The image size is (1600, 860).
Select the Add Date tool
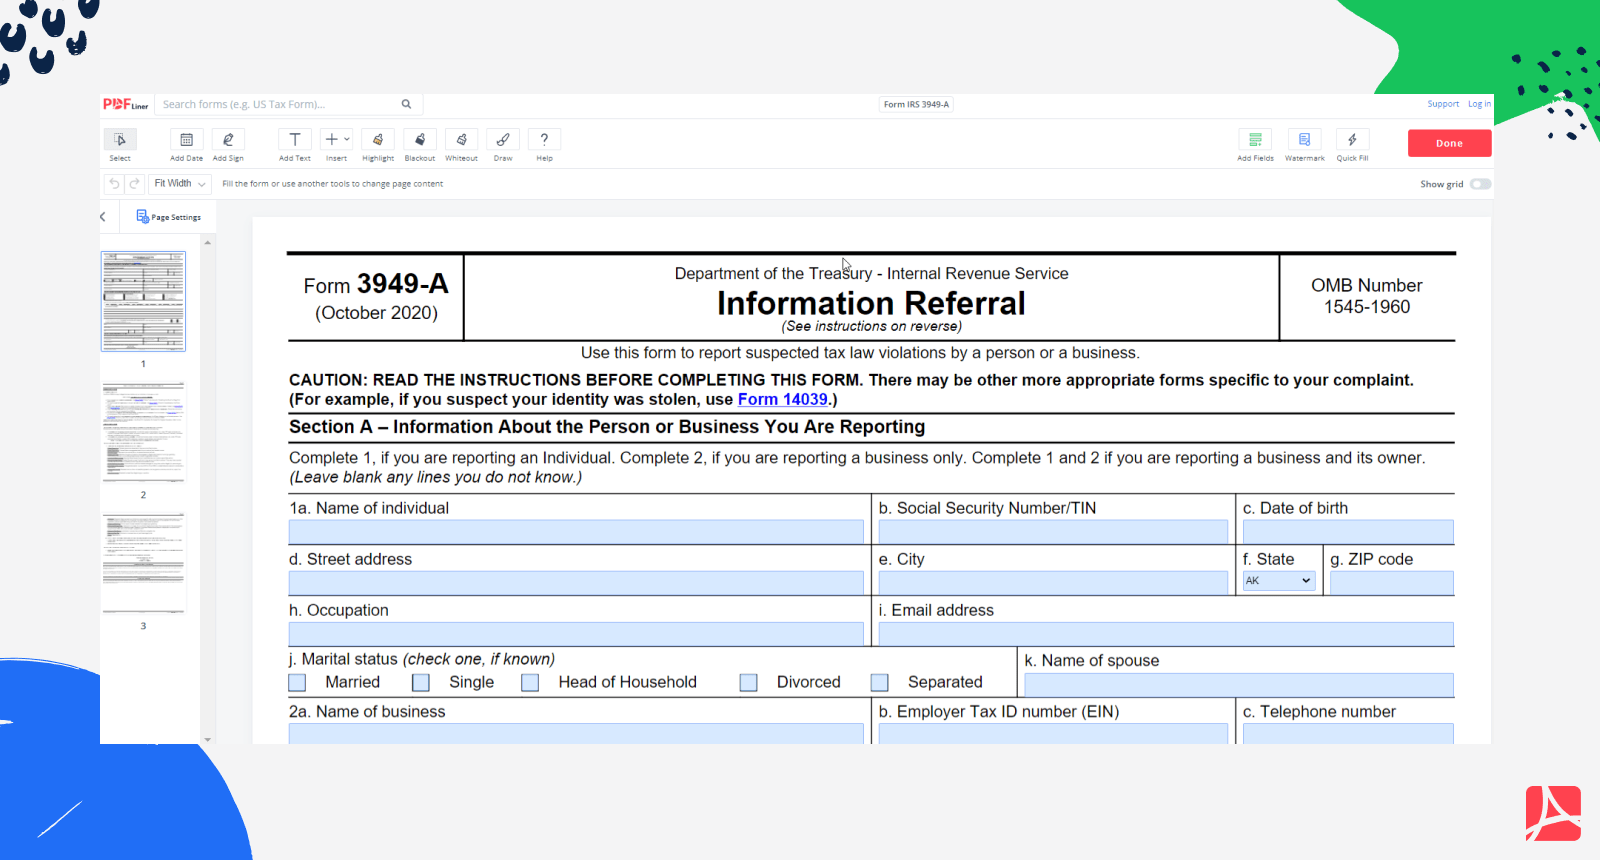186,140
